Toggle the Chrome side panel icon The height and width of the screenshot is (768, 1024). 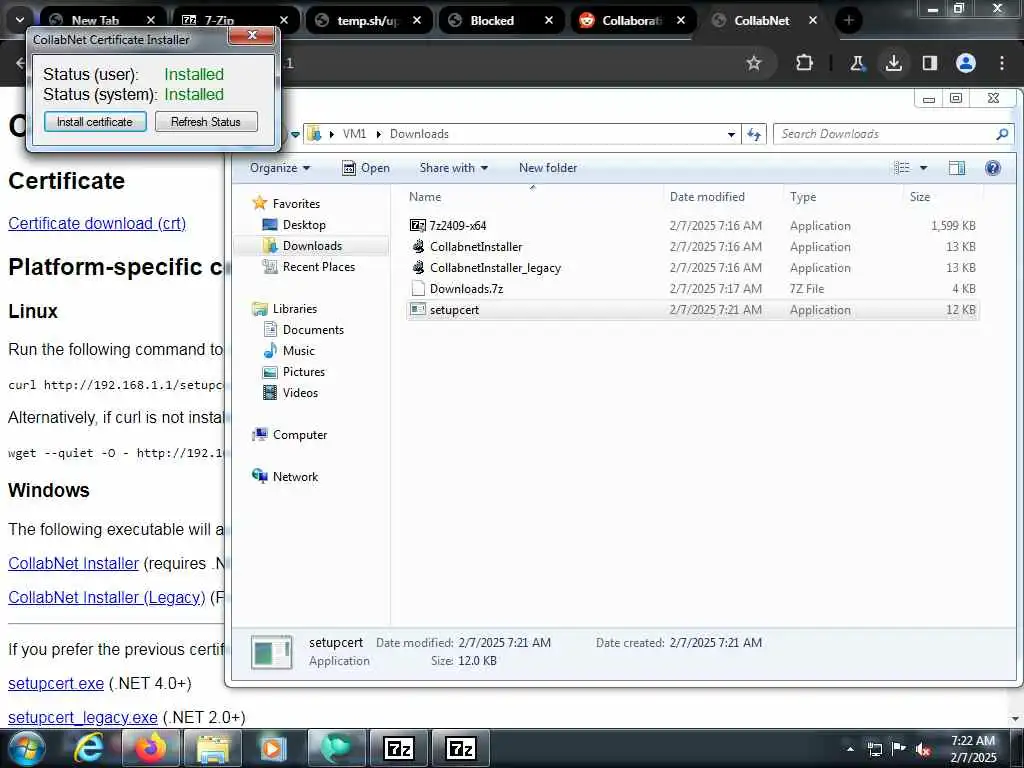(x=929, y=63)
